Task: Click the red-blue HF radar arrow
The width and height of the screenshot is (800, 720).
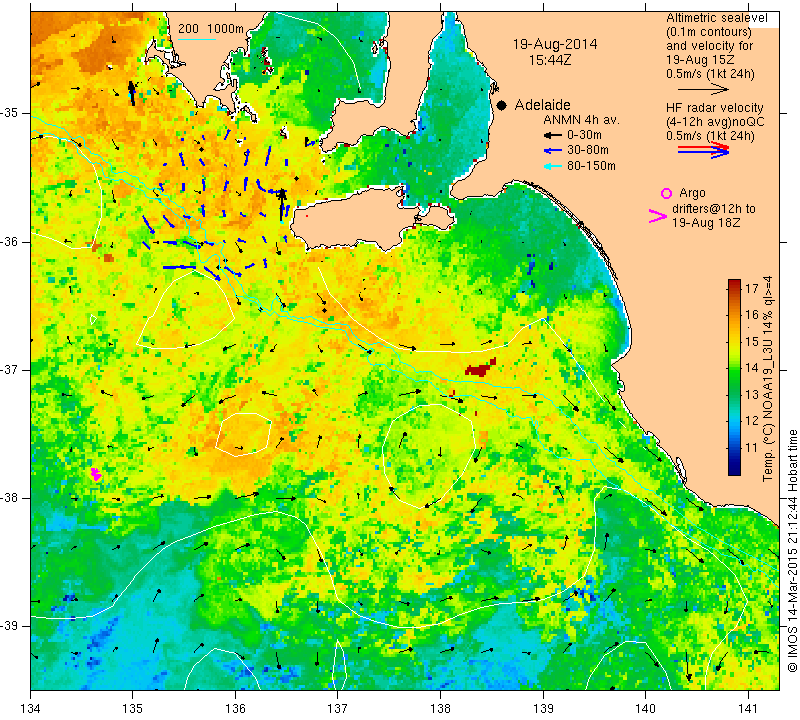Action: pyautogui.click(x=703, y=150)
